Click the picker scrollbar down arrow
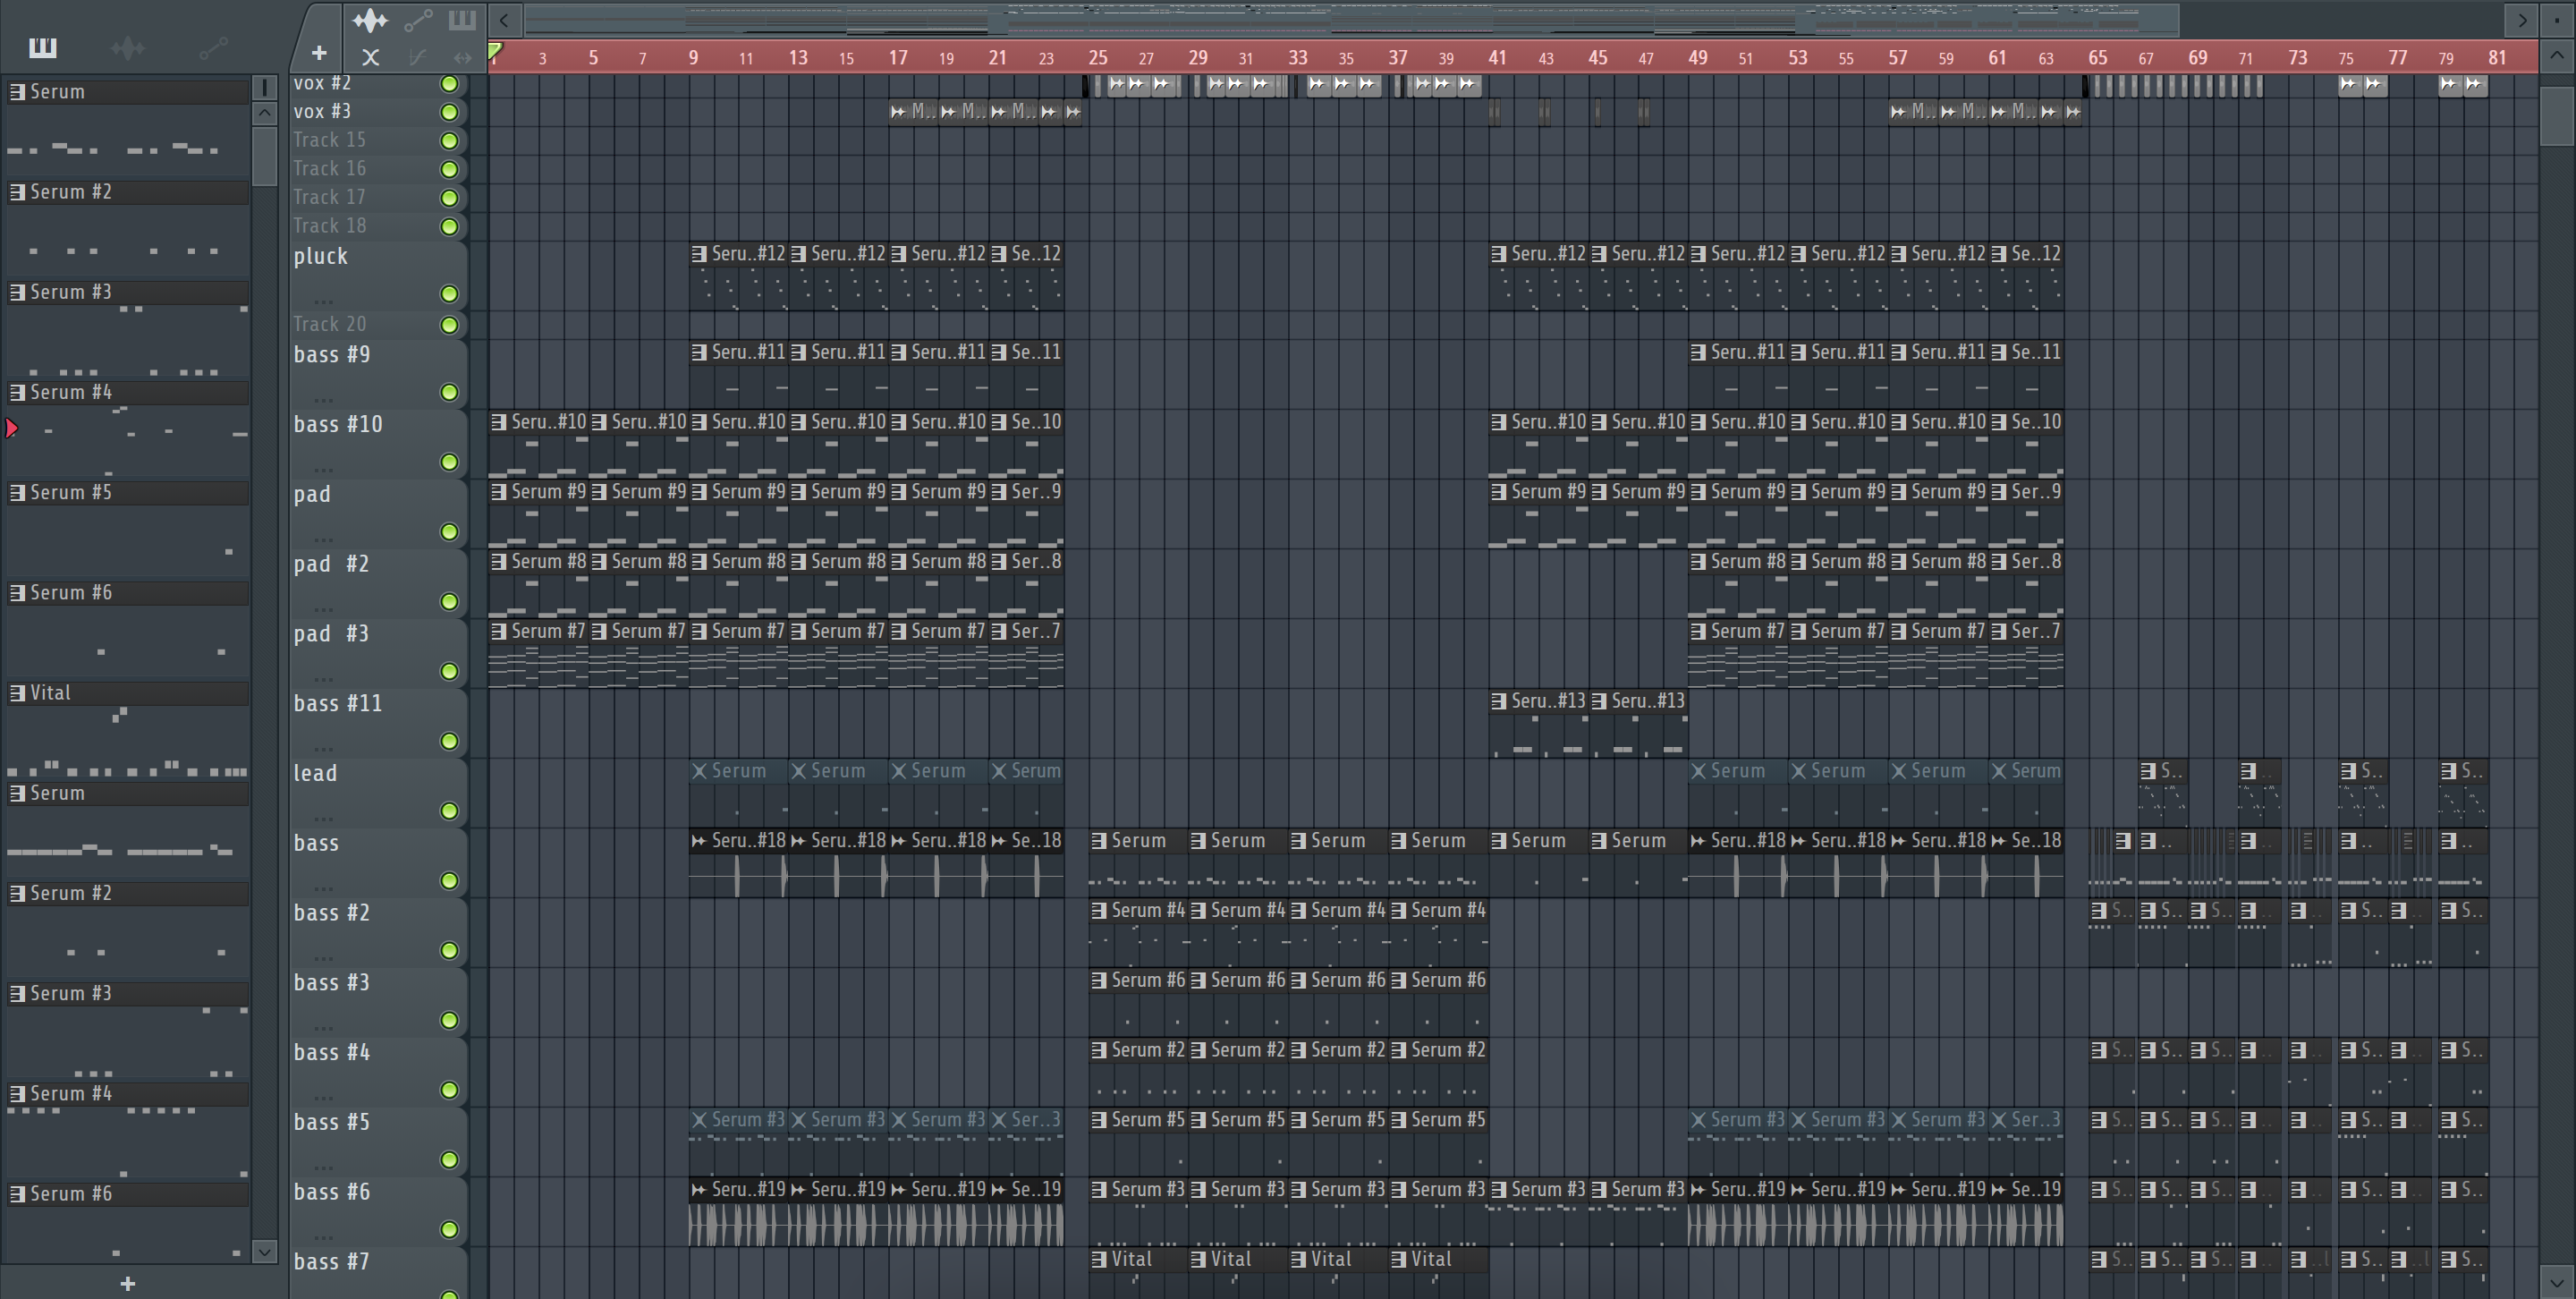 [265, 1251]
